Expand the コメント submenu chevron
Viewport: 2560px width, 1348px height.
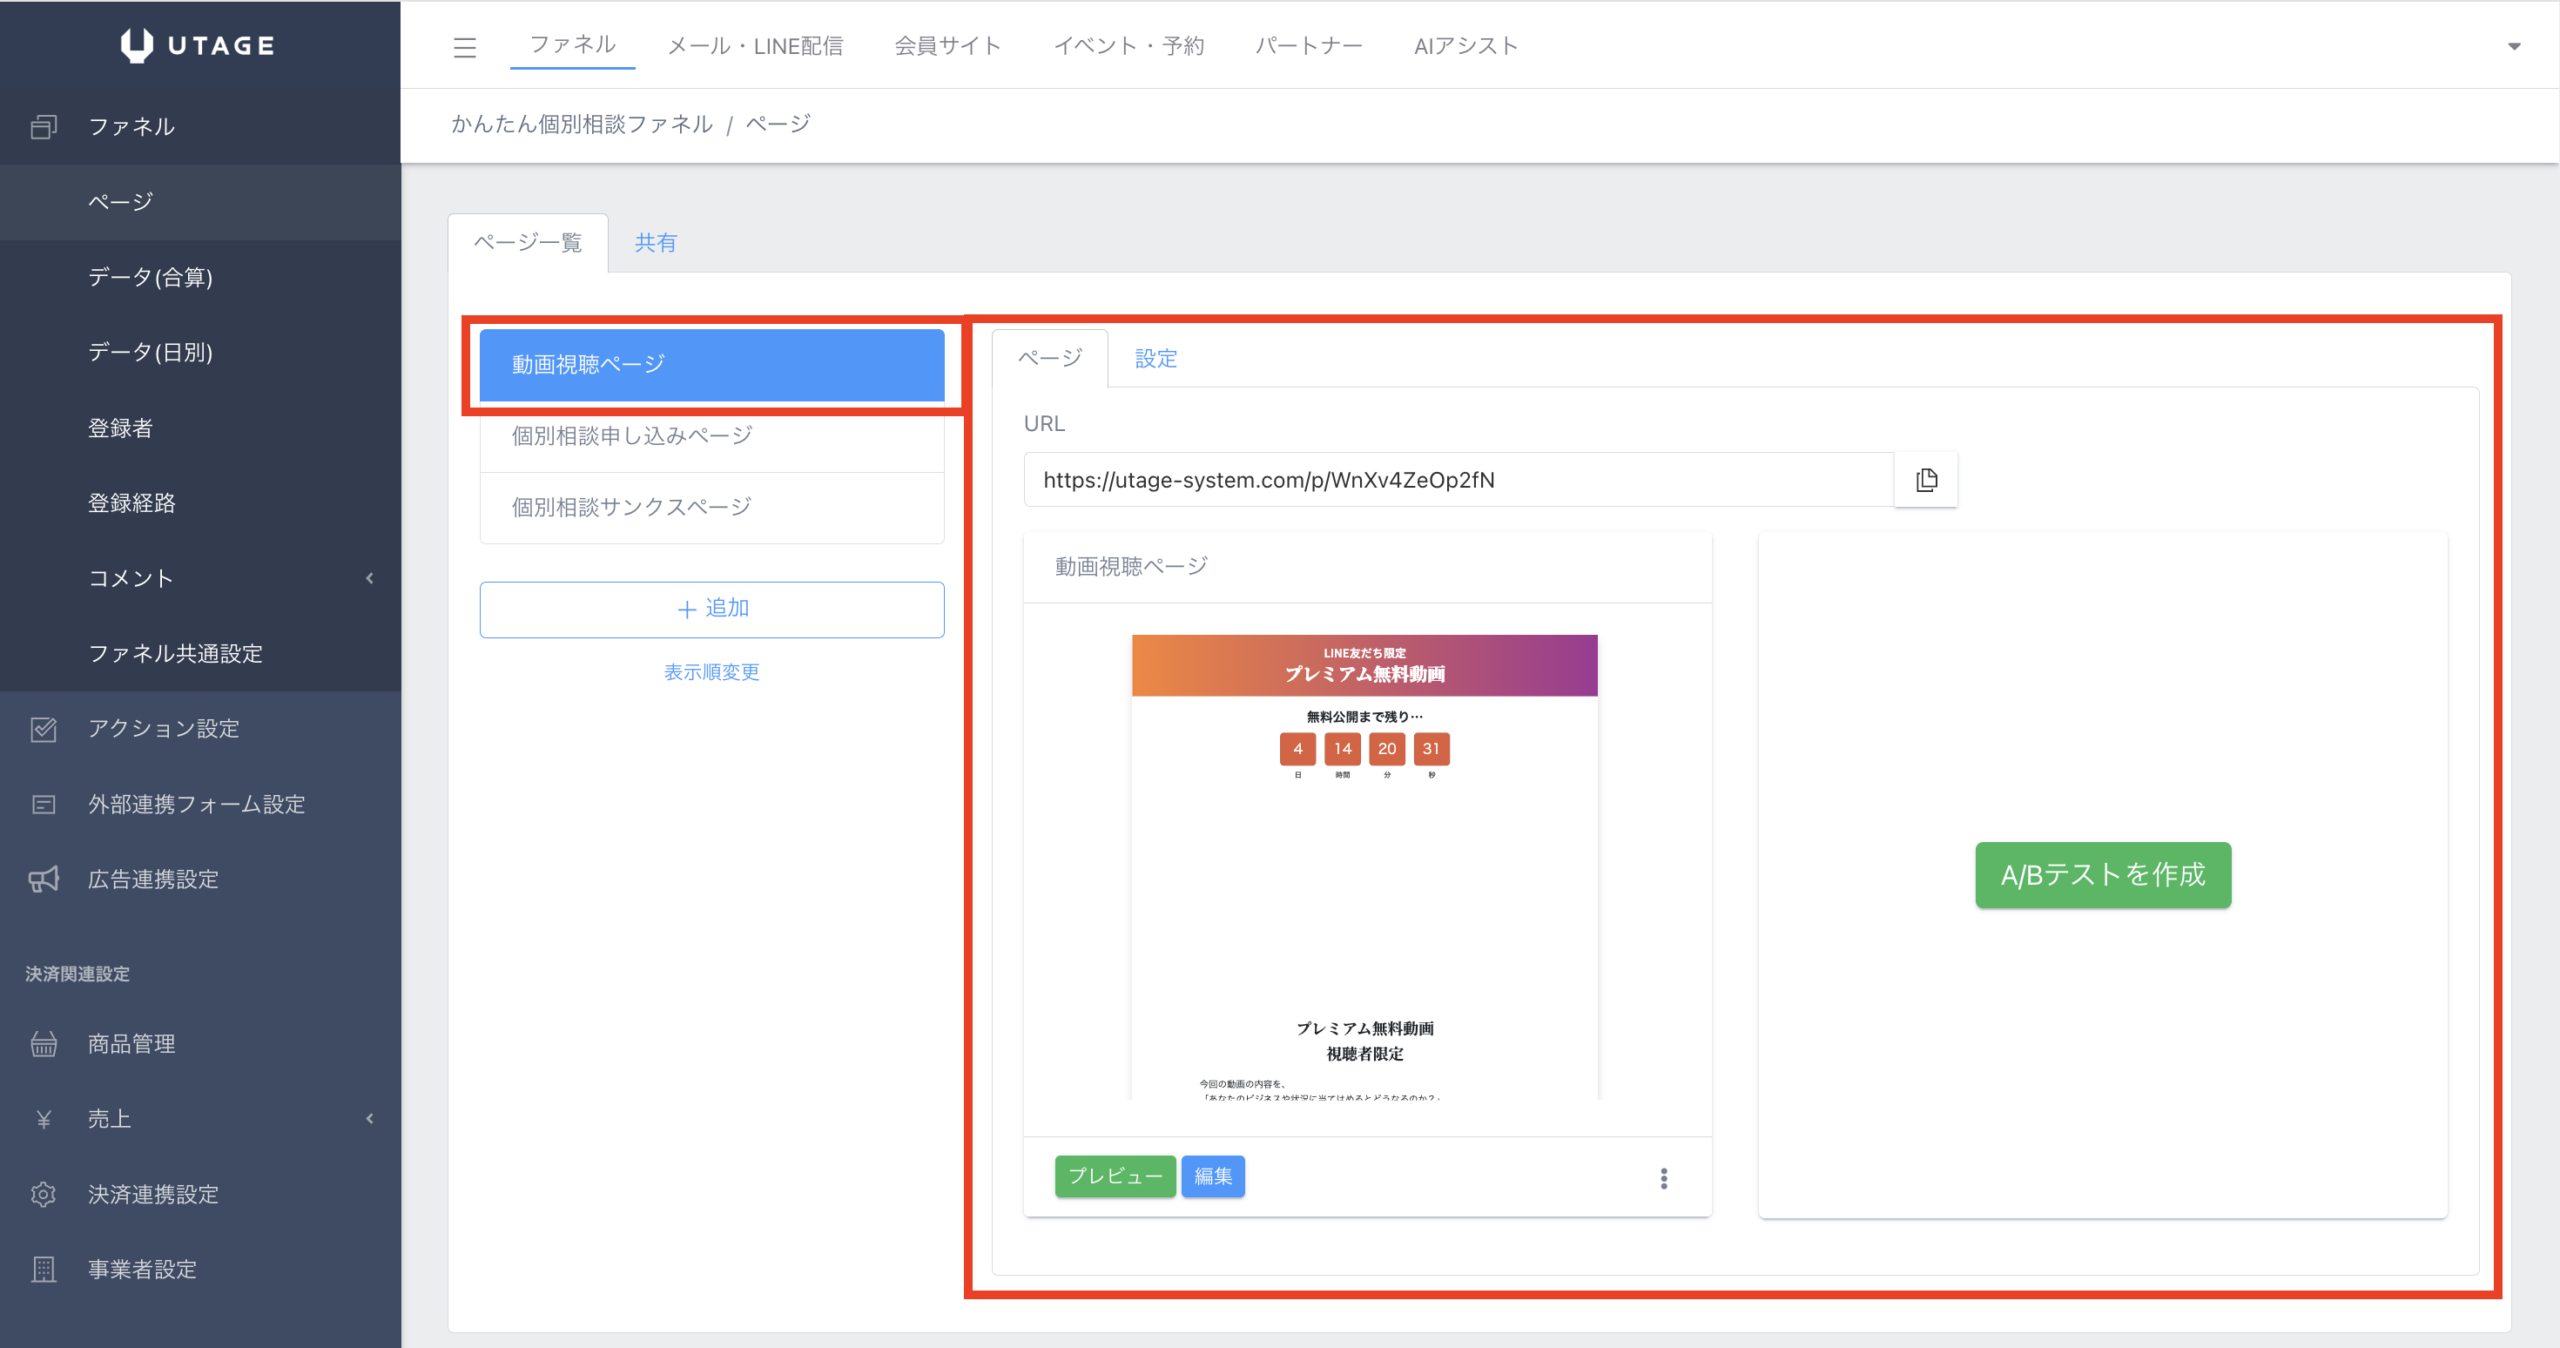[x=370, y=578]
